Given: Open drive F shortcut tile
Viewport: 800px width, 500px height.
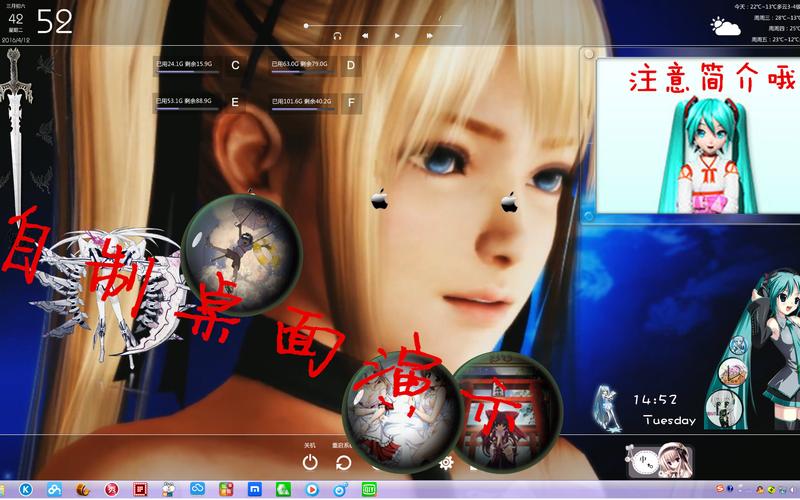Looking at the screenshot, I should tap(351, 102).
